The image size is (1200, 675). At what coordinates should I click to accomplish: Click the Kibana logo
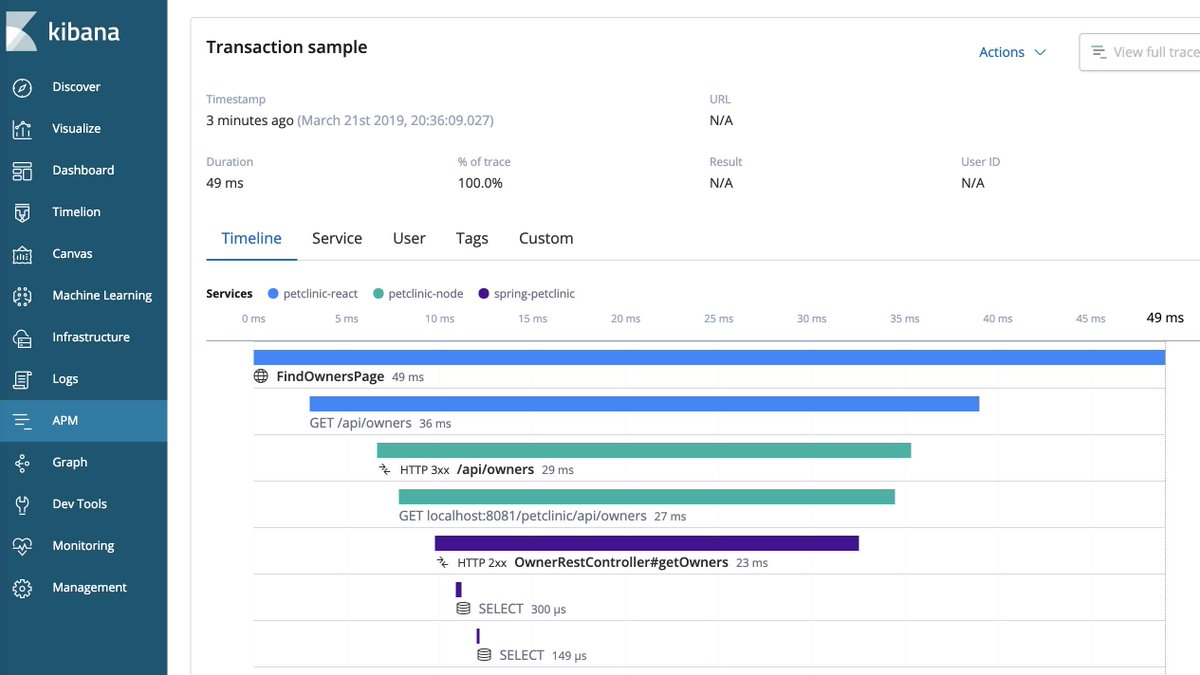65,31
